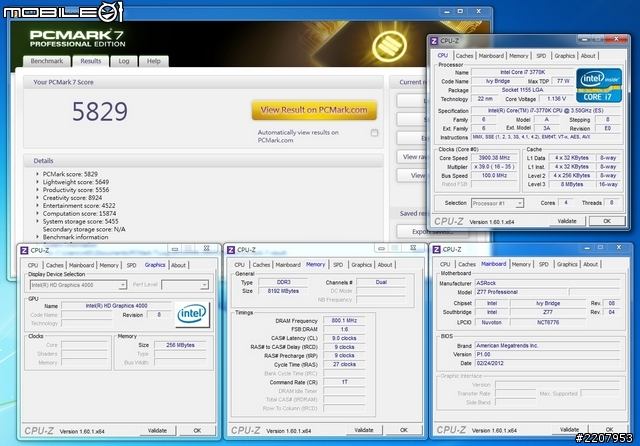Click the Intel Core i7 3770K name field
The height and width of the screenshot is (446, 640).
[522, 72]
